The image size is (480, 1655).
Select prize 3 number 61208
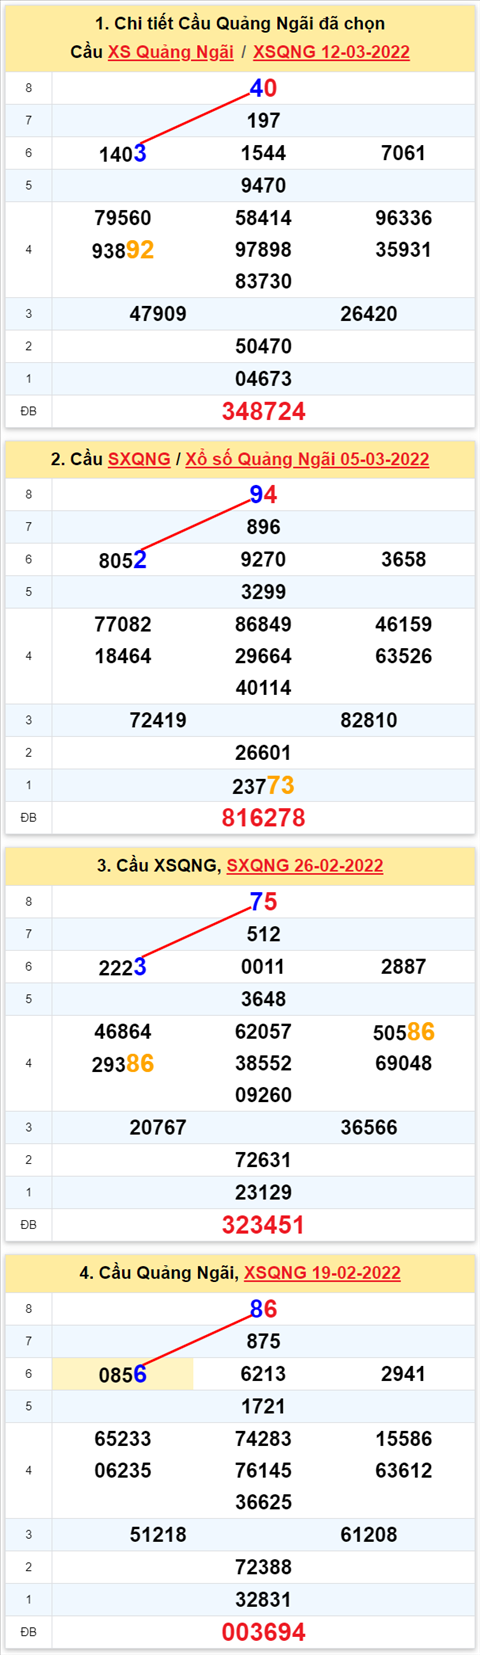[369, 1535]
